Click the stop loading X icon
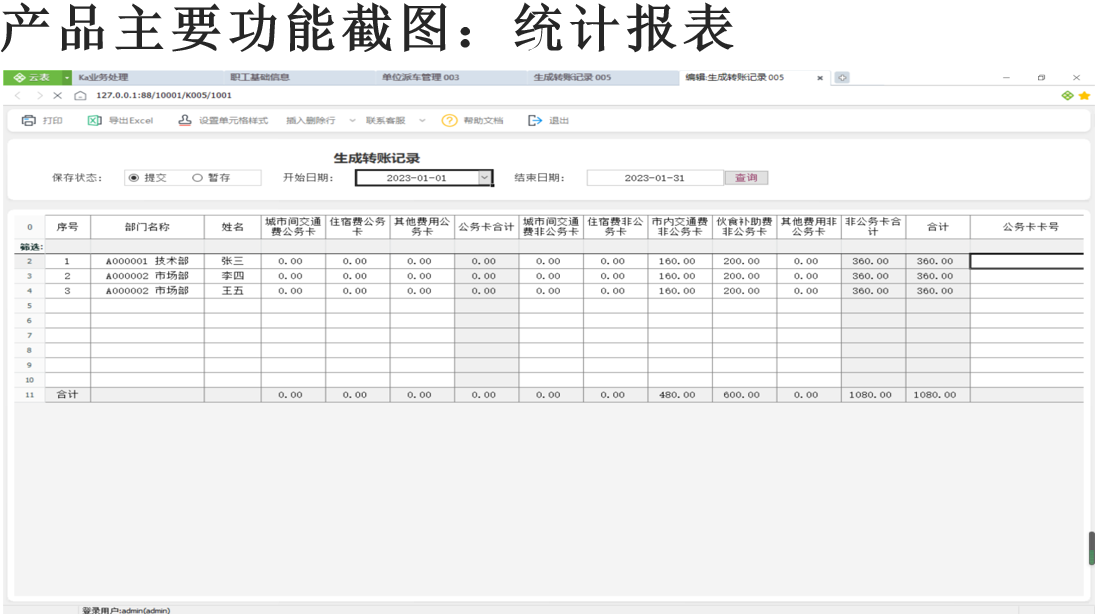 pyautogui.click(x=58, y=95)
